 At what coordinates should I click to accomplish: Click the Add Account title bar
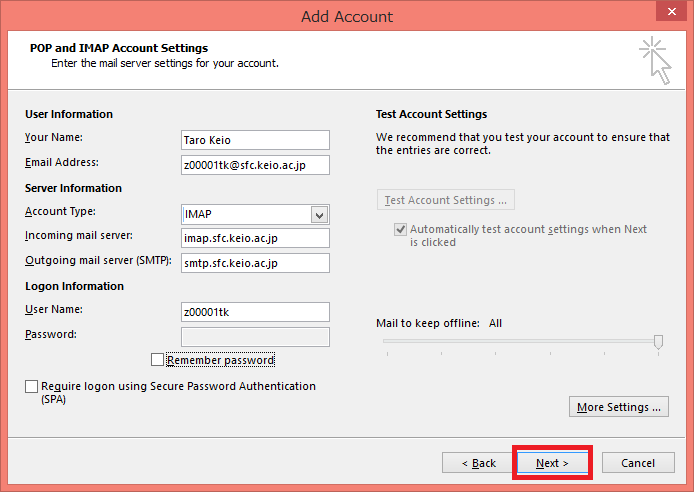tap(347, 16)
